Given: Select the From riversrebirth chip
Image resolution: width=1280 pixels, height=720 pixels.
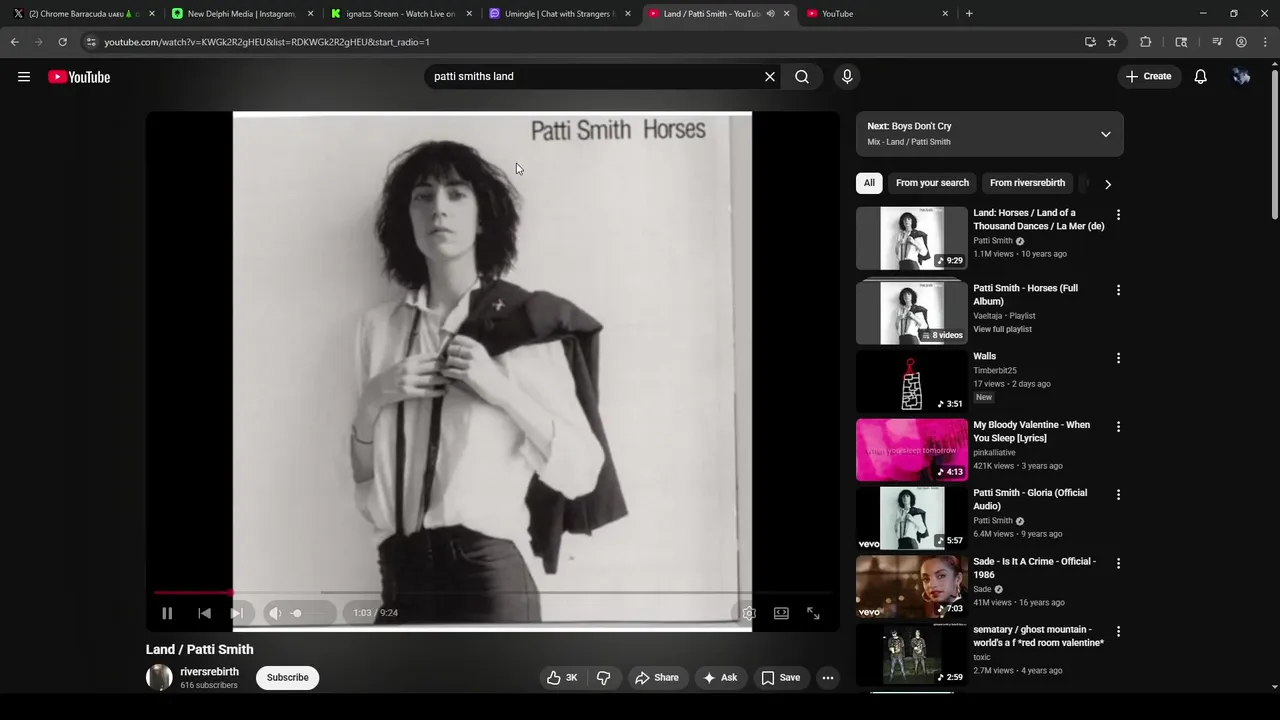Looking at the screenshot, I should click(x=1027, y=183).
